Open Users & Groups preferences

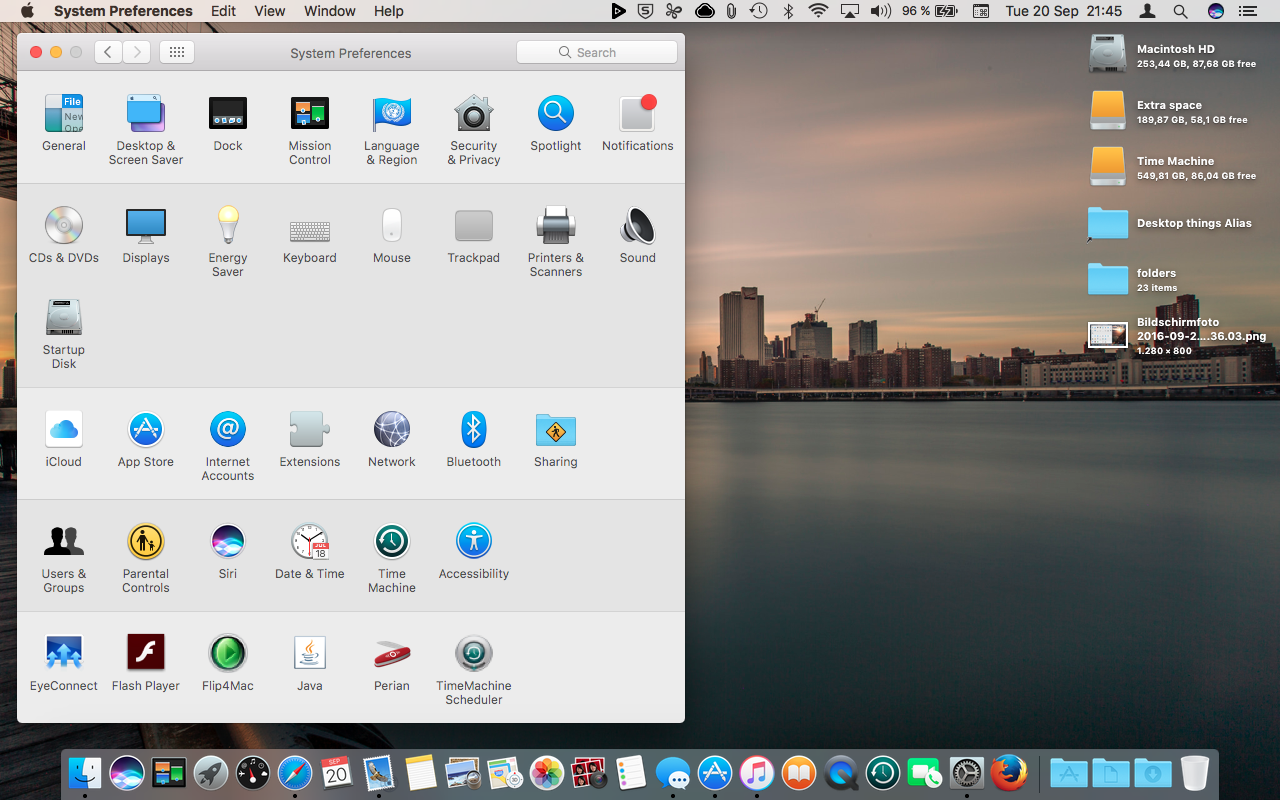pos(64,541)
